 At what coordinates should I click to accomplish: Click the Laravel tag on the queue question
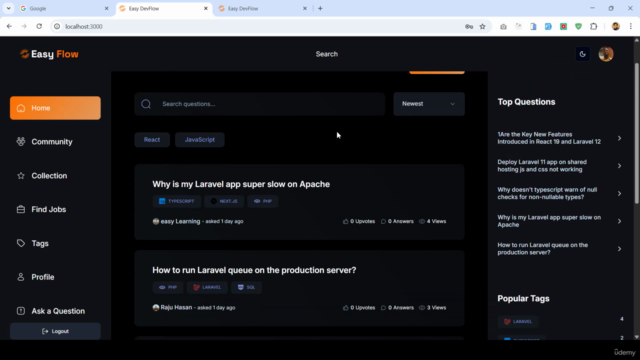(x=207, y=287)
